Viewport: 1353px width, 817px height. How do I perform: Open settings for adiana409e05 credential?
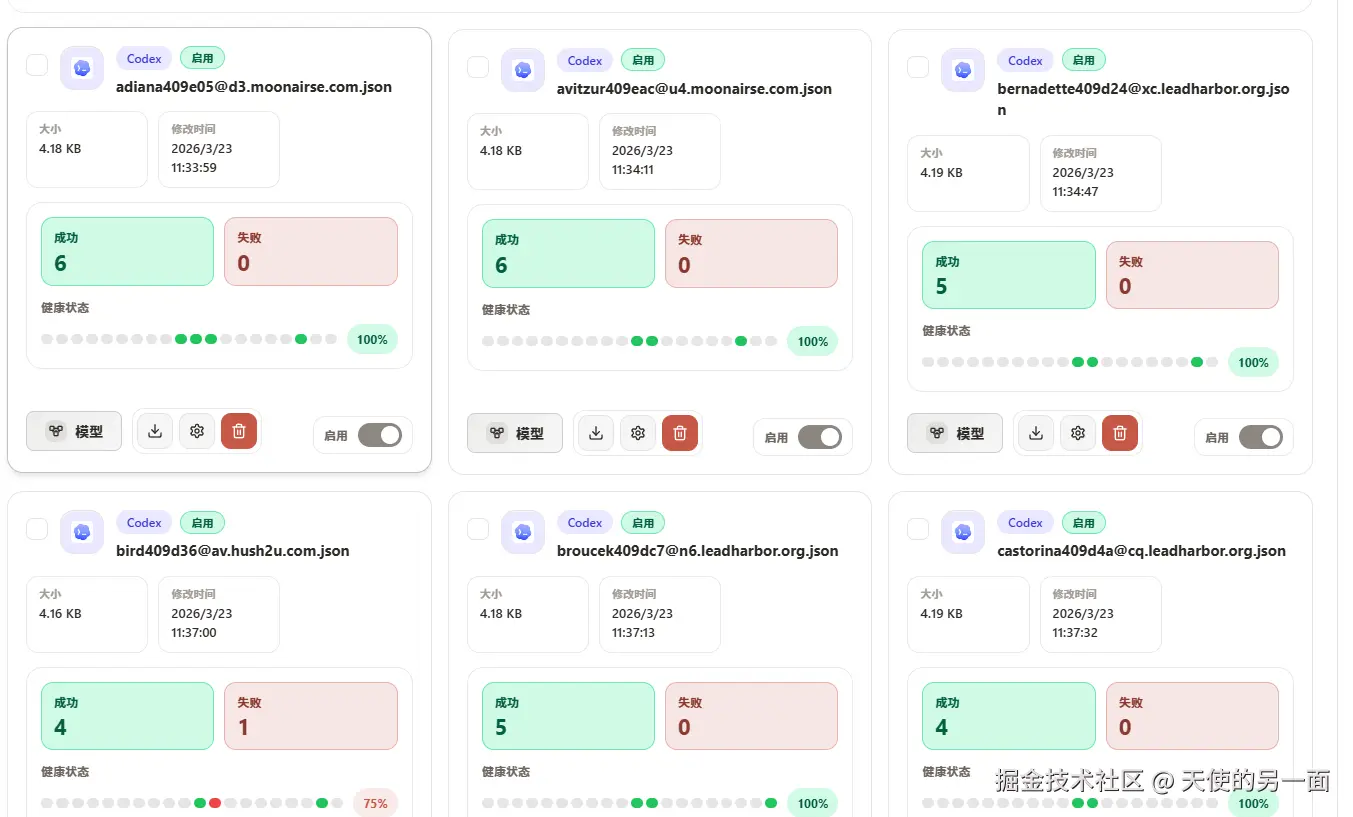click(197, 431)
